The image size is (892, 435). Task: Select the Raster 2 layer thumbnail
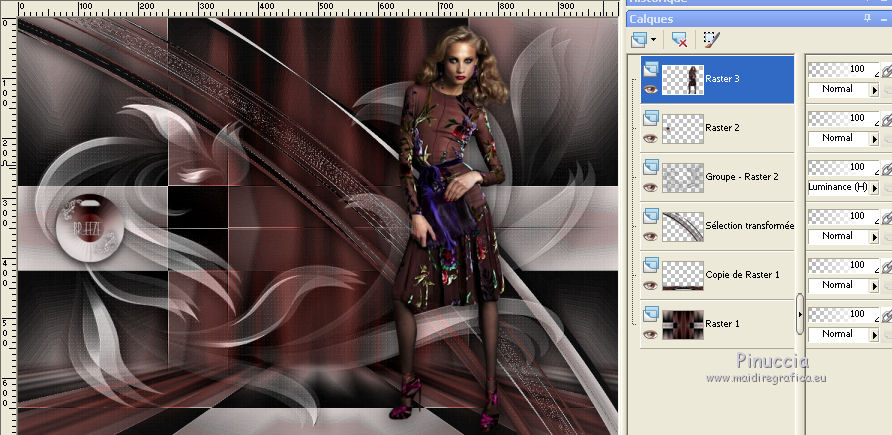[x=683, y=129]
